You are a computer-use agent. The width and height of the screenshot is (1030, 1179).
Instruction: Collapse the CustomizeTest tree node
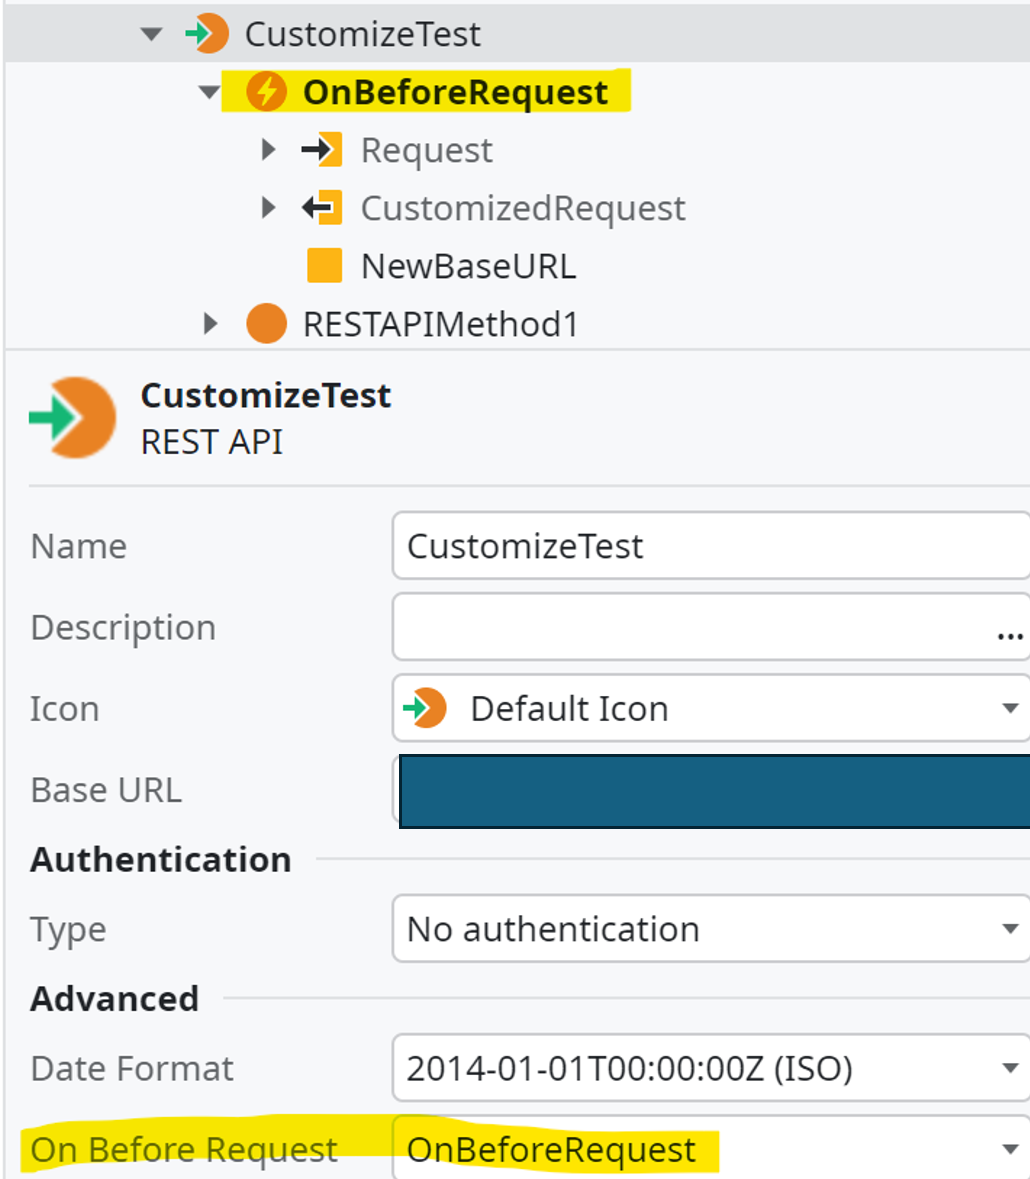point(151,34)
